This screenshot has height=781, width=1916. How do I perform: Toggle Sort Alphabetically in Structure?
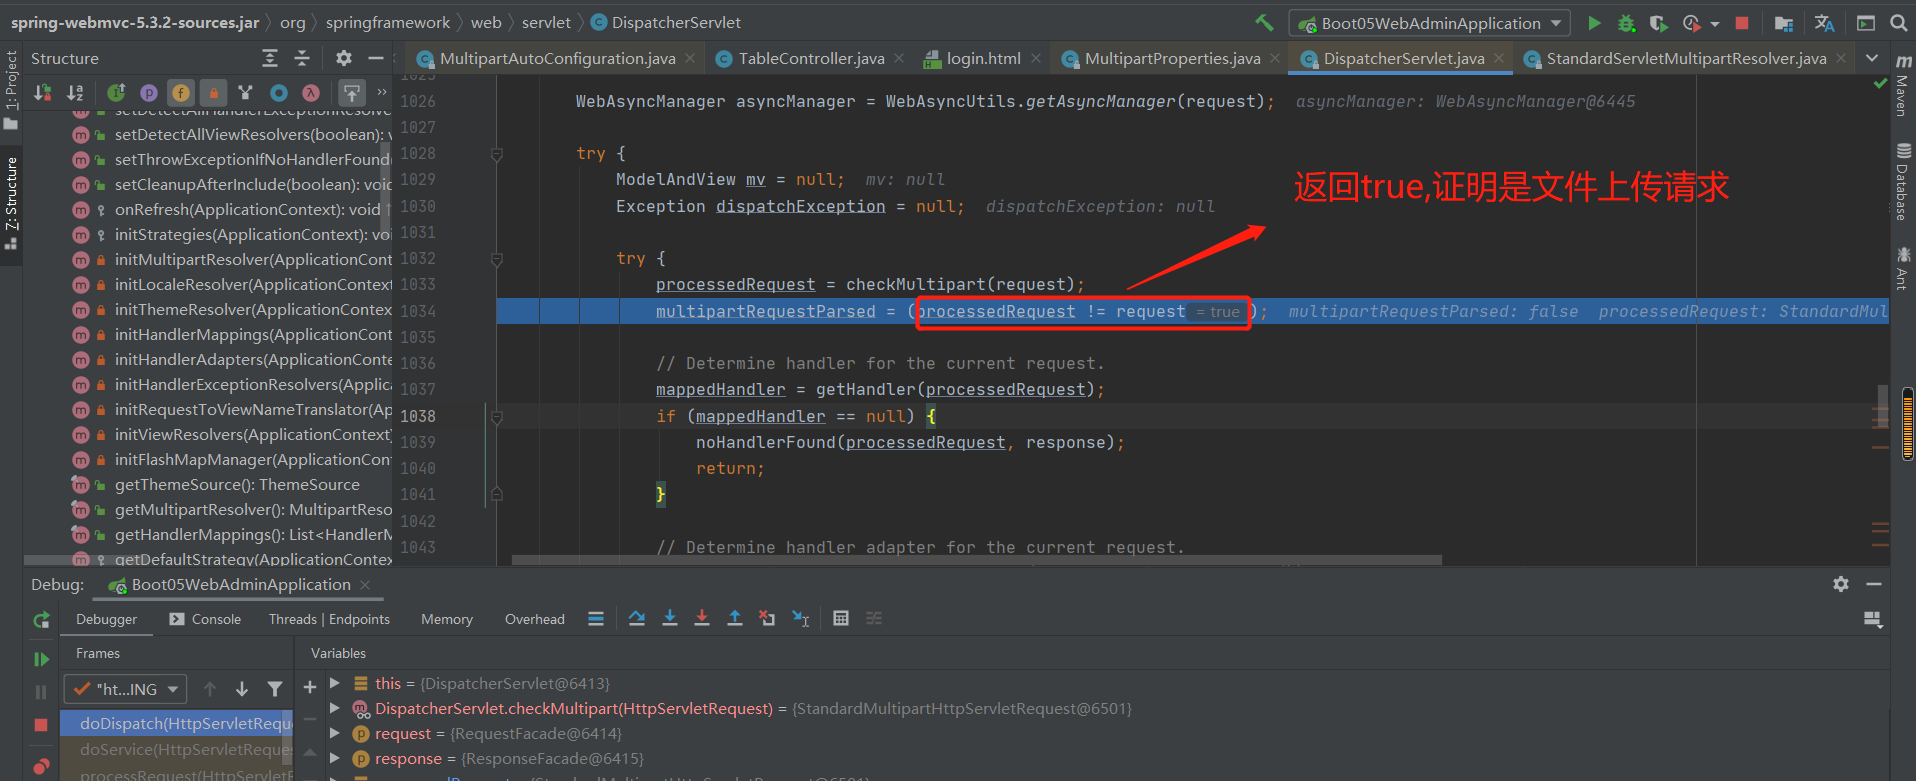point(75,93)
